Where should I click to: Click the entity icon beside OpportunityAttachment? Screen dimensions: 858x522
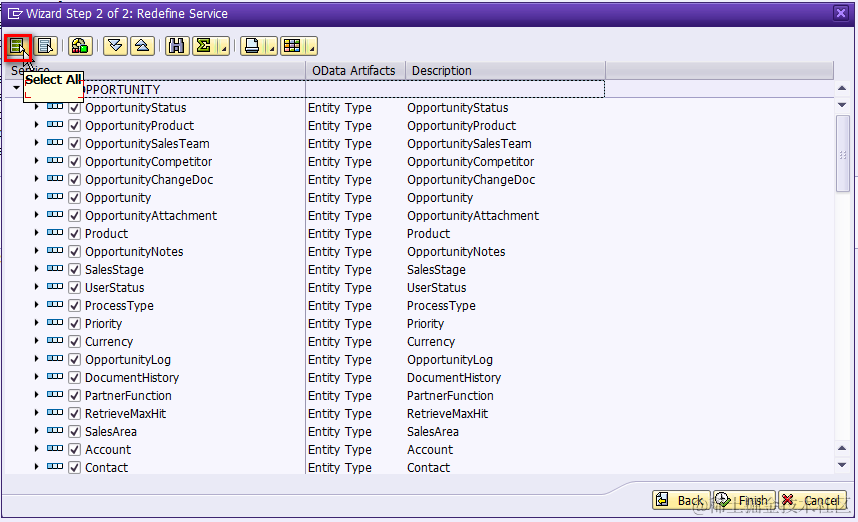55,215
